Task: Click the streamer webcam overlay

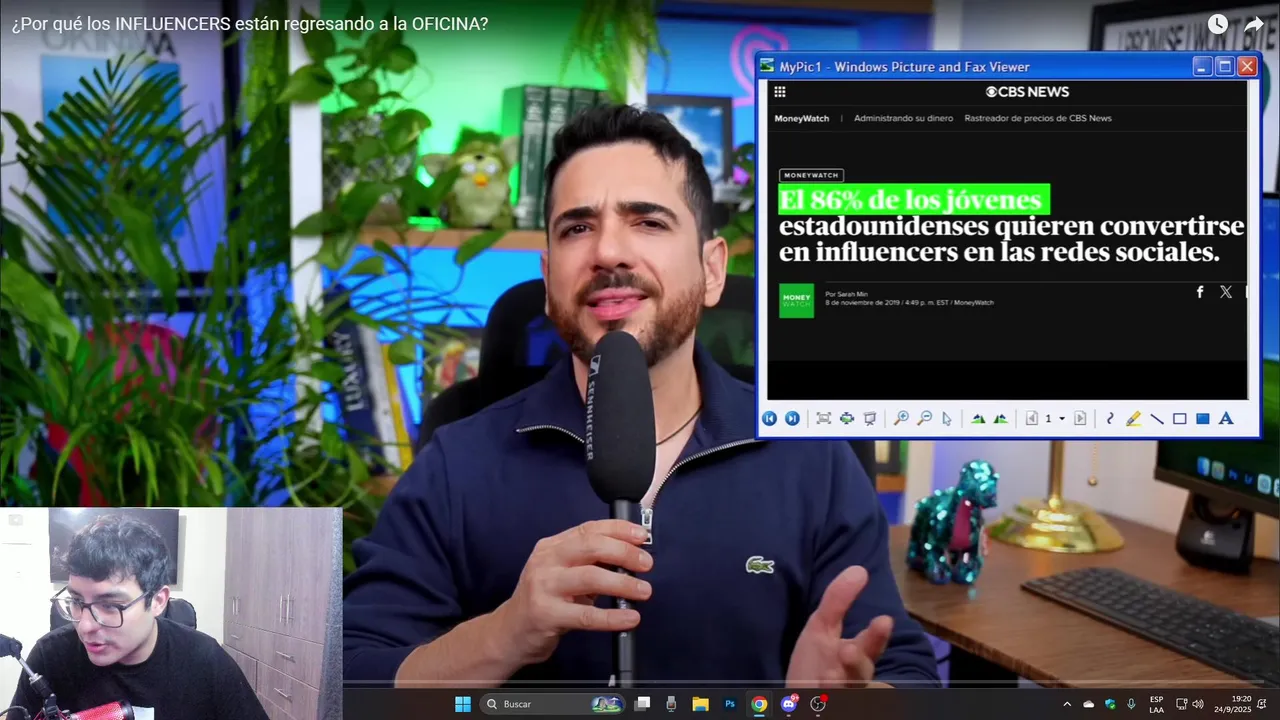Action: (x=171, y=613)
